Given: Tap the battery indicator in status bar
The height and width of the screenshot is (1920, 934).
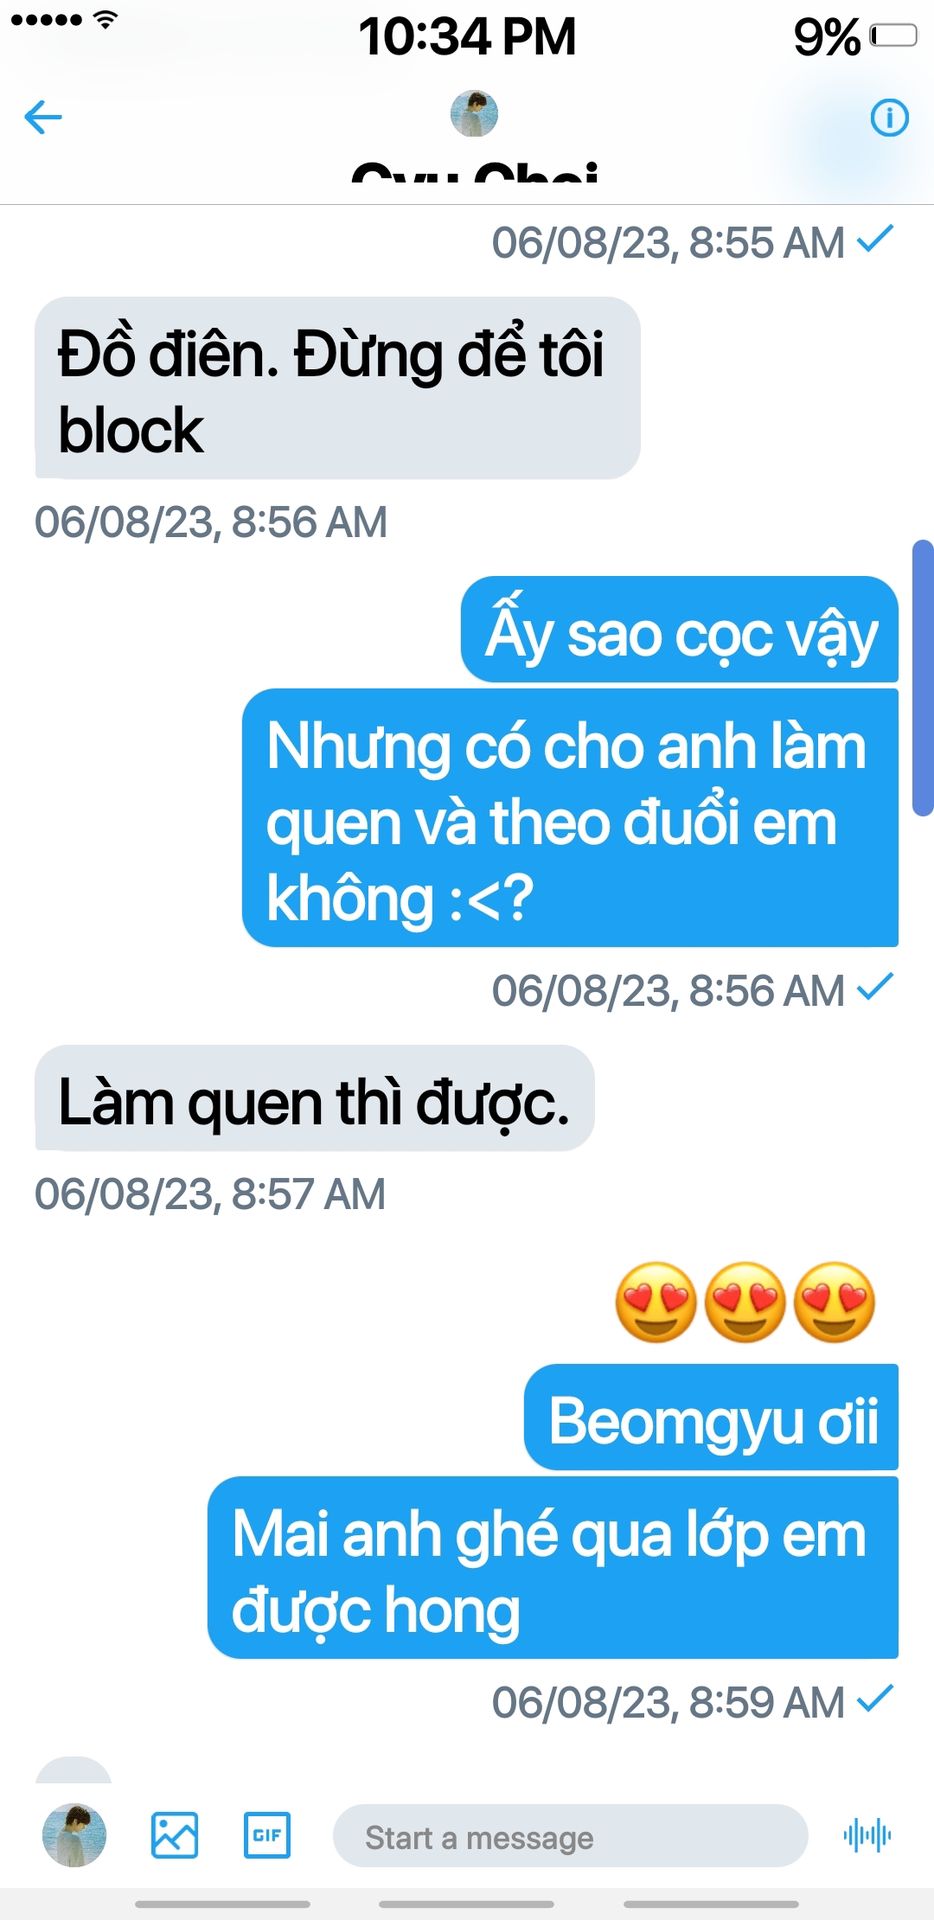Looking at the screenshot, I should click(893, 36).
